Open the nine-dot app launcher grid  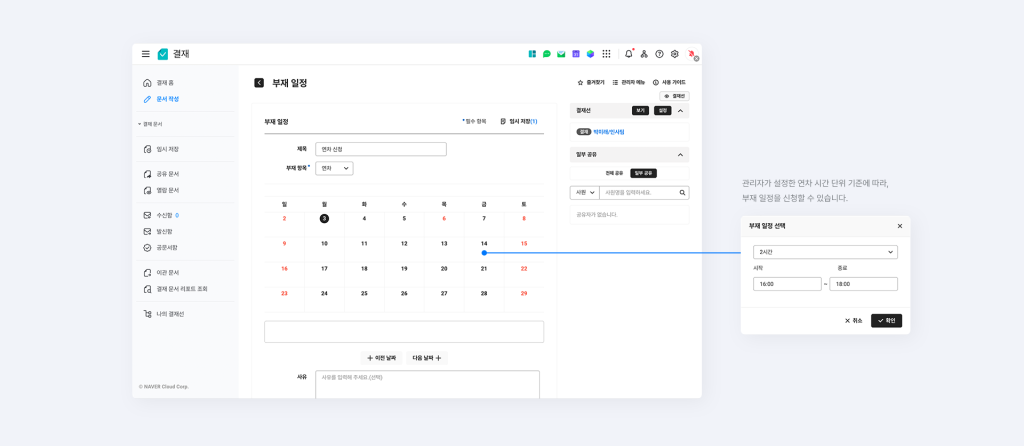click(606, 54)
